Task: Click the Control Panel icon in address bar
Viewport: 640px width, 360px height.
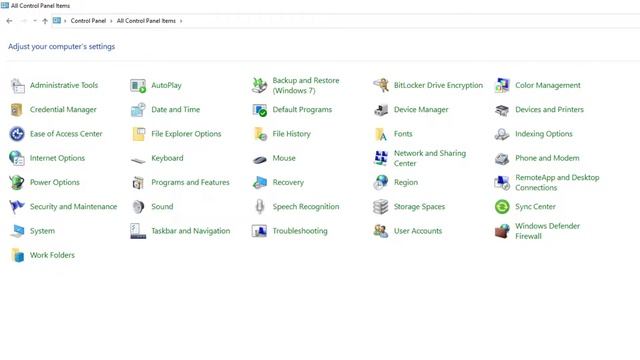Action: pos(57,20)
